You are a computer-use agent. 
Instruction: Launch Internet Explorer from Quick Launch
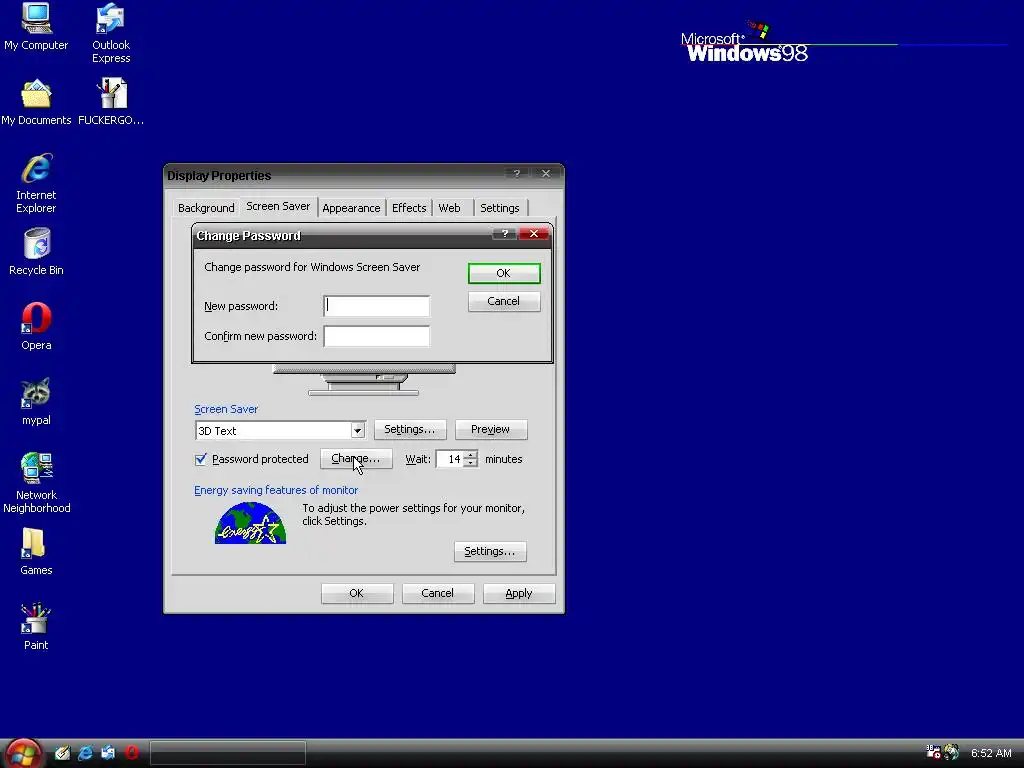tap(85, 753)
